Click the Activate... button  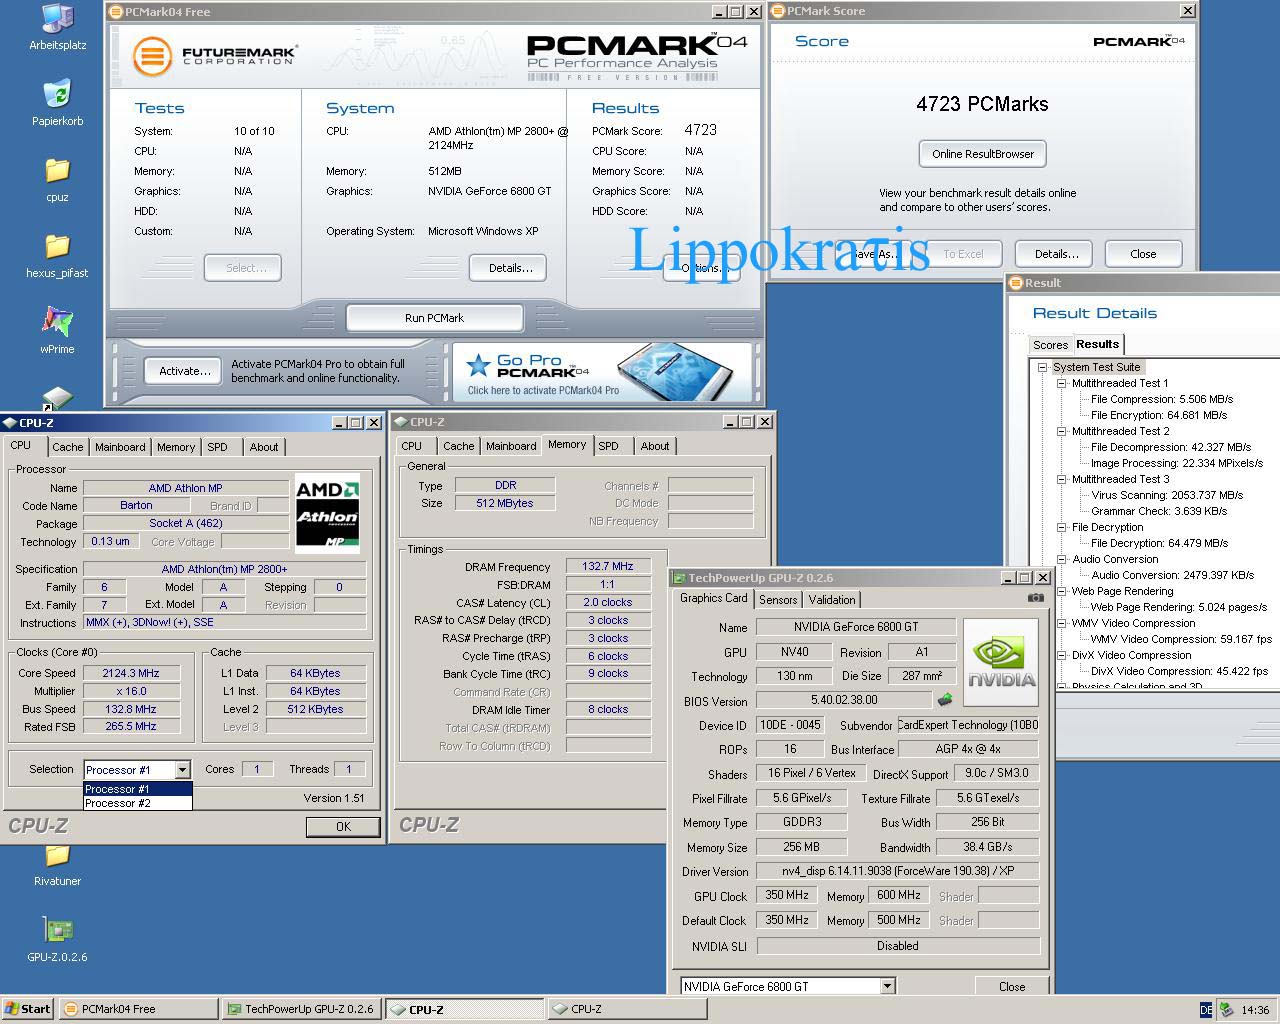[185, 371]
